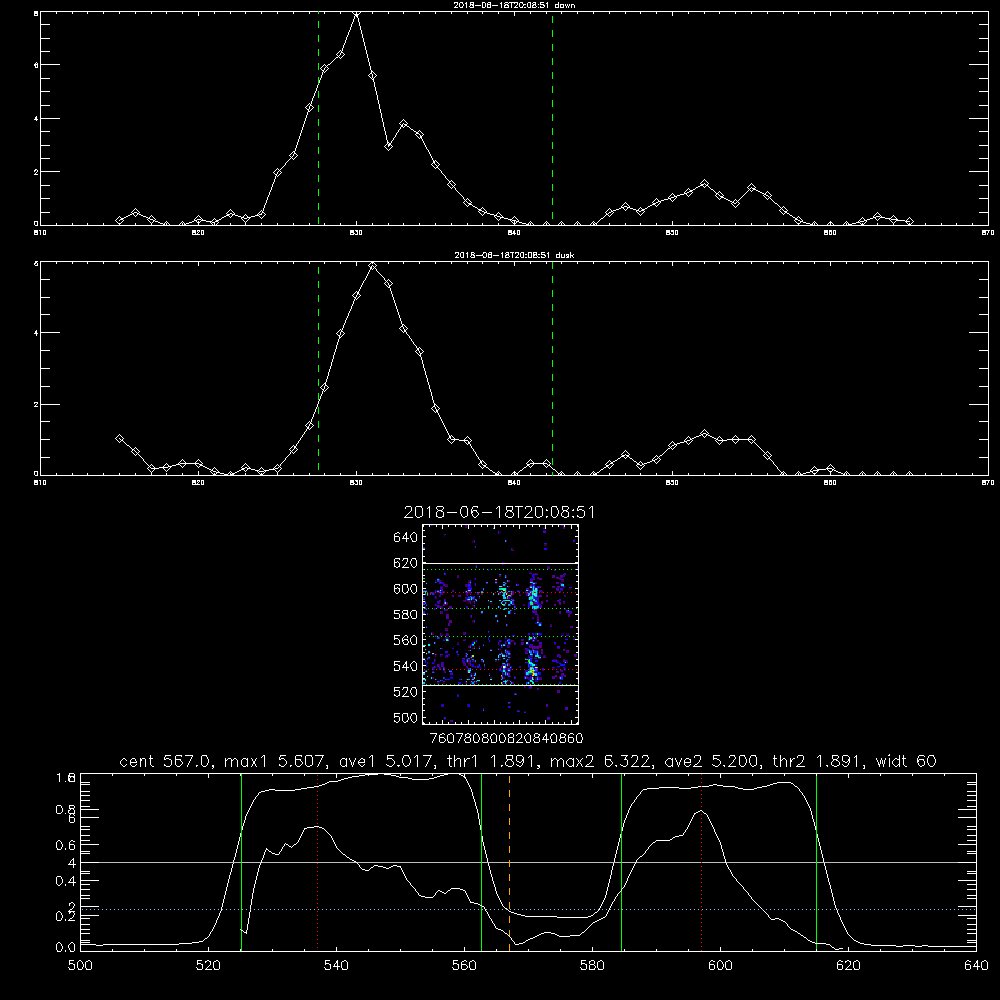The height and width of the screenshot is (1000, 1000).
Task: Click the horizontal solid white line at 4 in bottom plot
Action: pyautogui.click(x=528, y=862)
